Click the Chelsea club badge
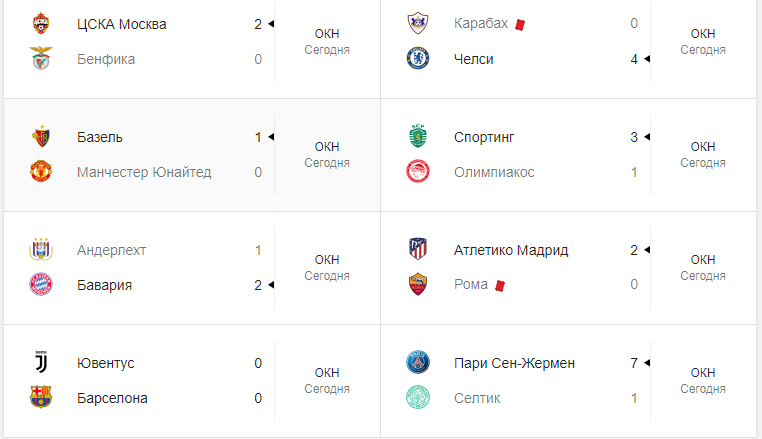The image size is (762, 439). pyautogui.click(x=417, y=59)
